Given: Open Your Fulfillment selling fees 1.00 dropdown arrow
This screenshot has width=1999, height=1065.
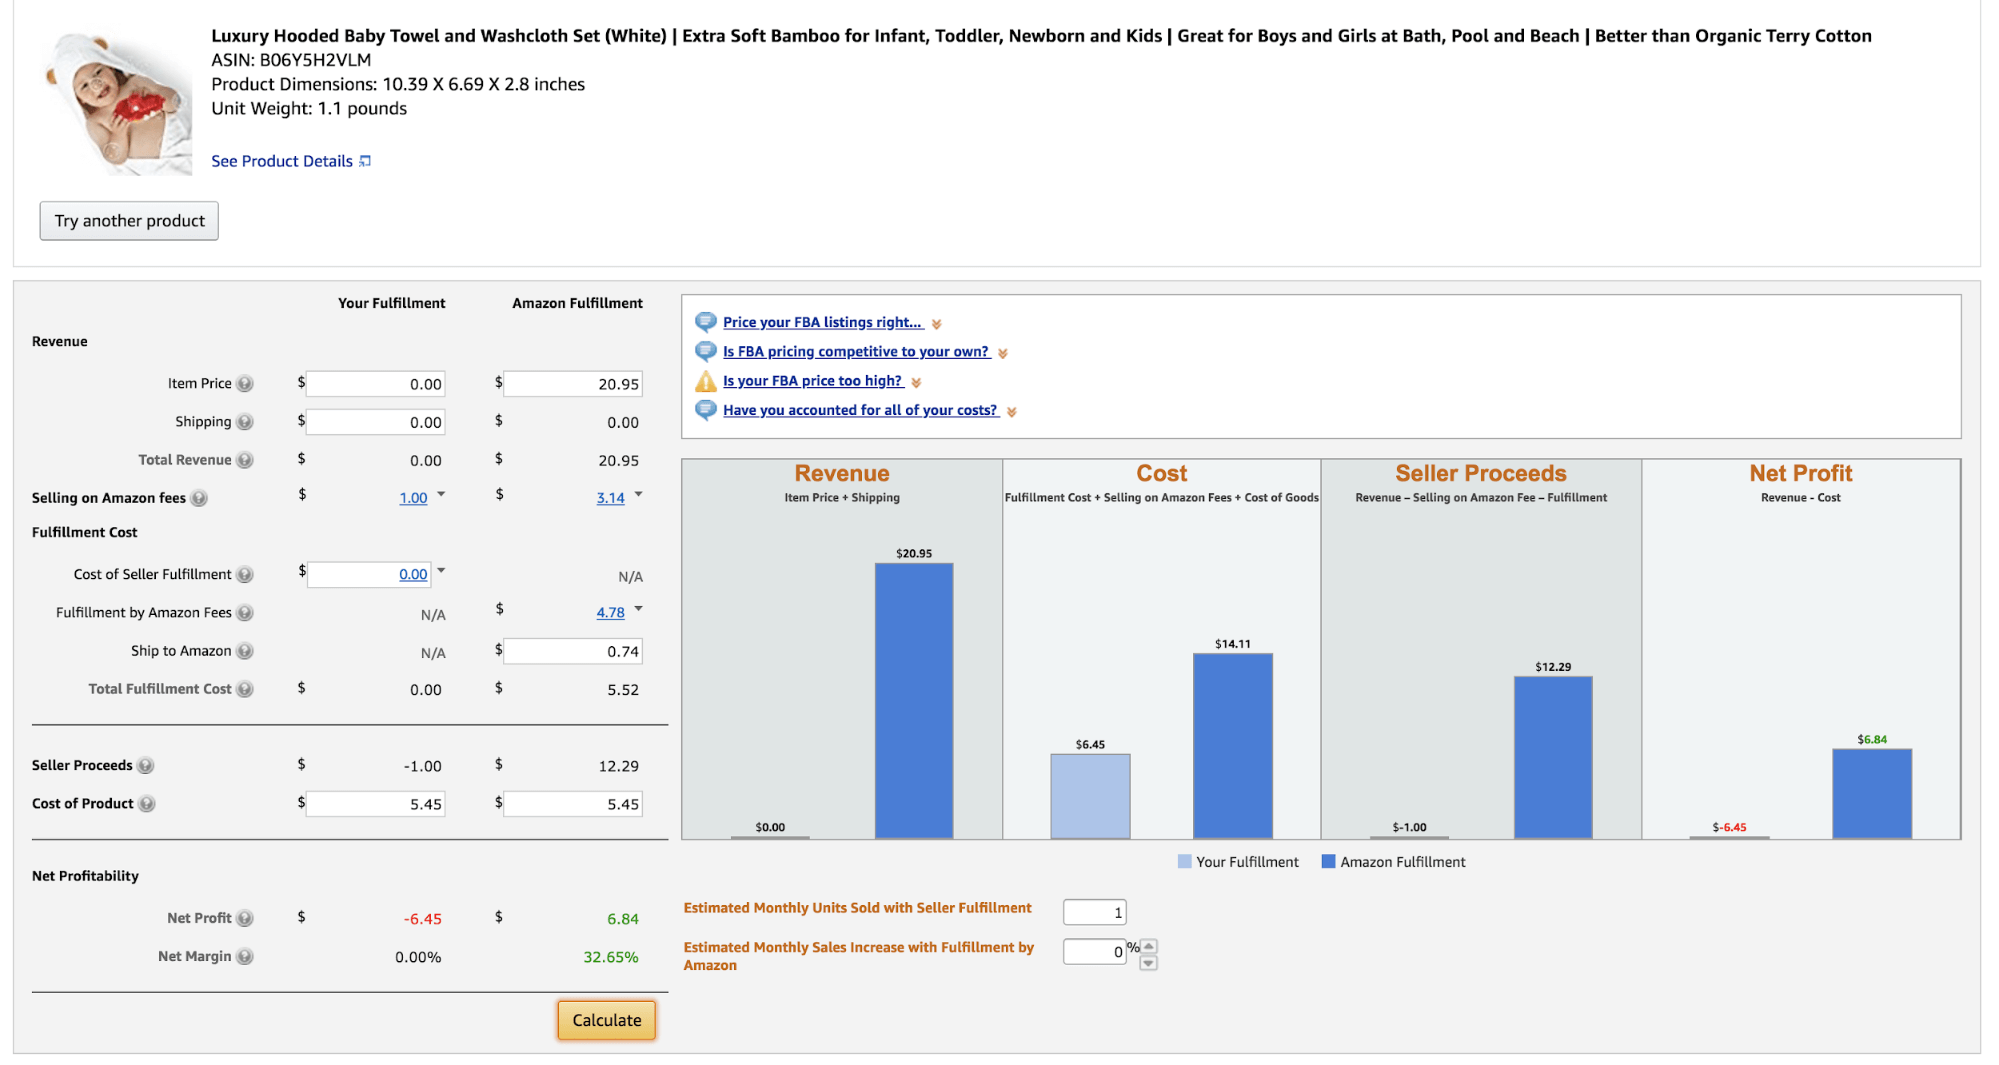Looking at the screenshot, I should coord(441,494).
